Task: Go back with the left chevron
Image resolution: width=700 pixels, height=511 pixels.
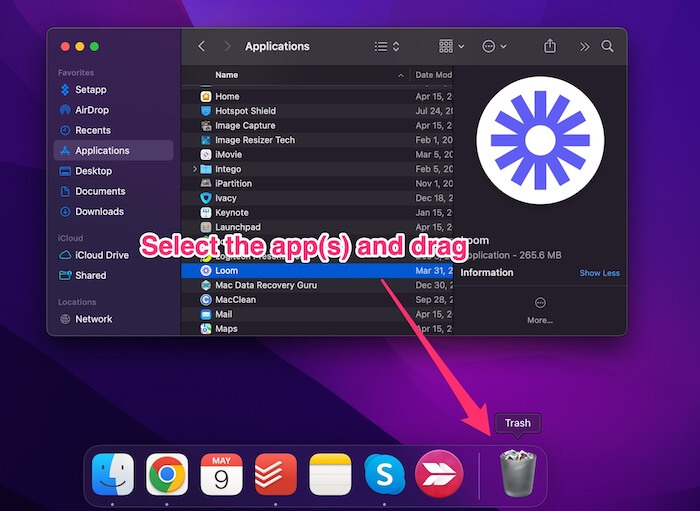Action: (202, 46)
